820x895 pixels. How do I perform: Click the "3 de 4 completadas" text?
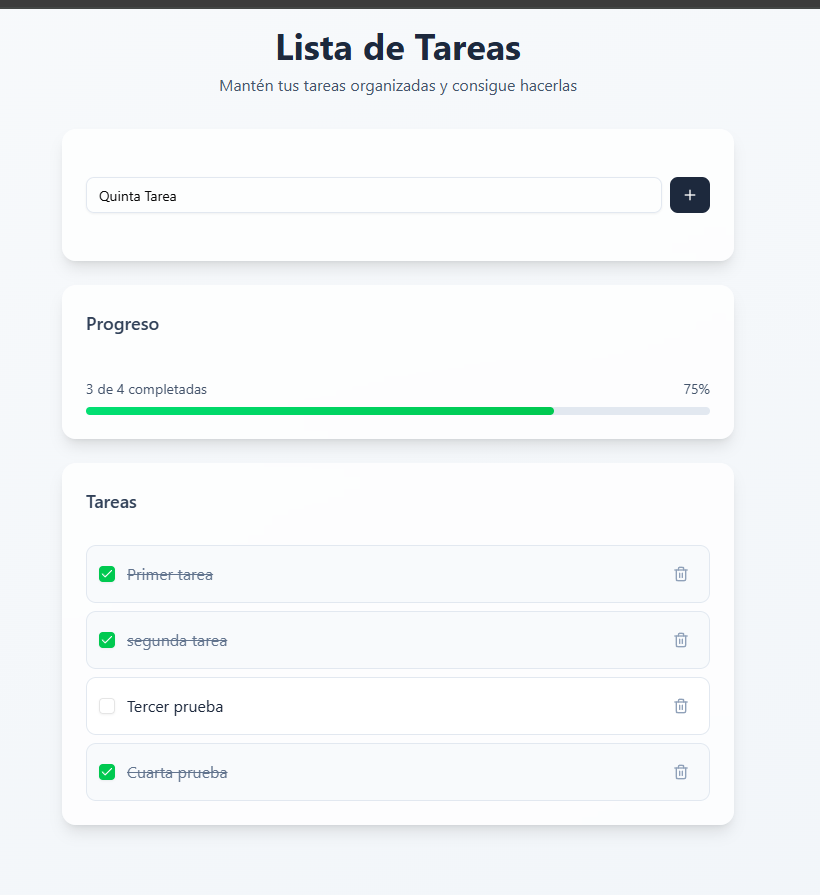146,389
